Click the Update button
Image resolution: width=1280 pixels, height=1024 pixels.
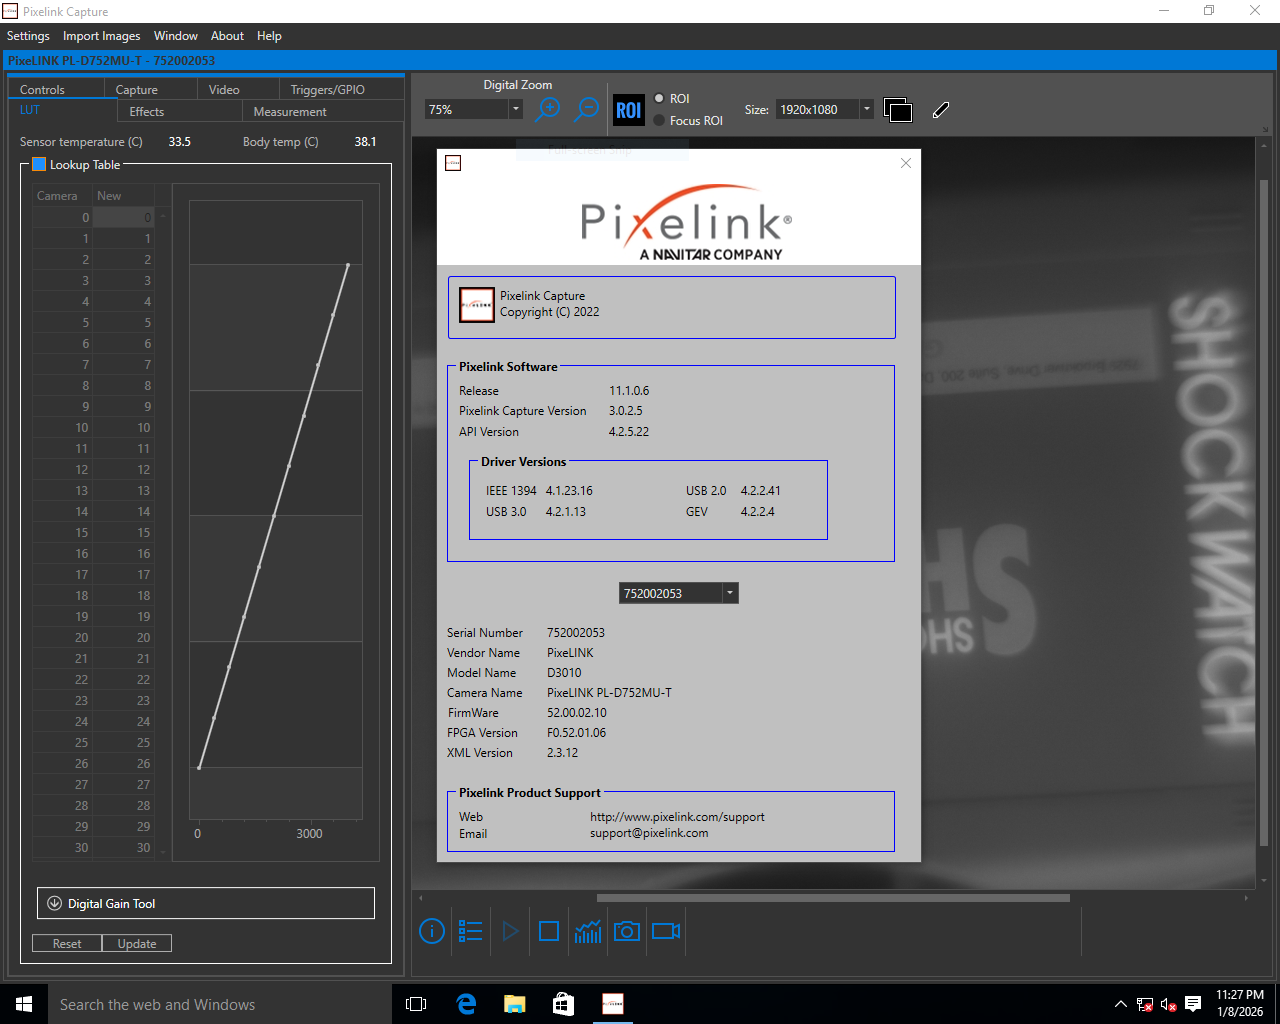click(x=137, y=943)
